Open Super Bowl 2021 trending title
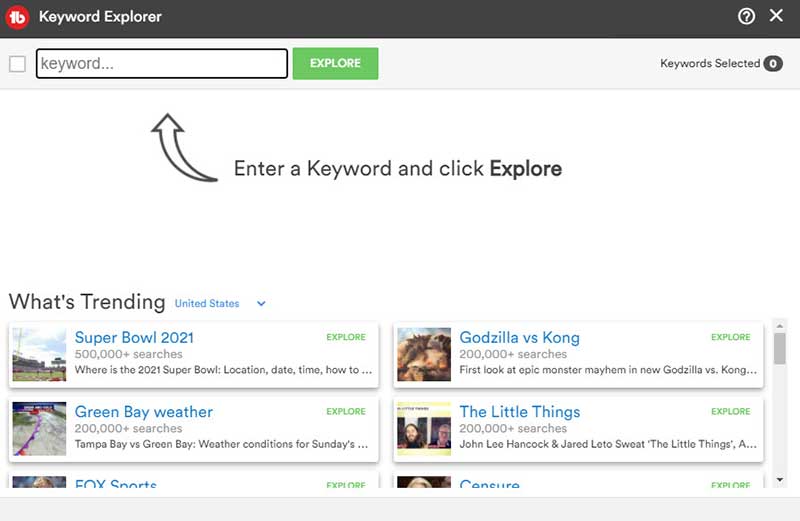Viewport: 800px width, 521px height. (134, 337)
